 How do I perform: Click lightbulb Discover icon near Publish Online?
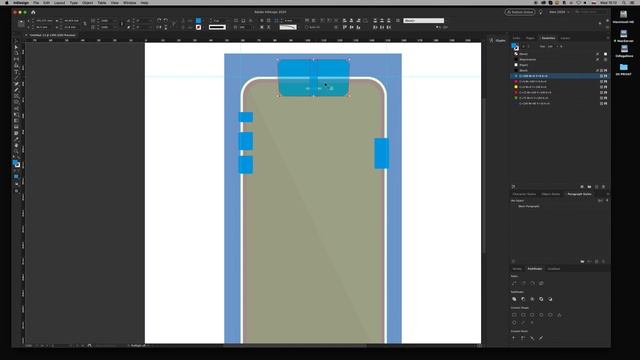pyautogui.click(x=541, y=12)
